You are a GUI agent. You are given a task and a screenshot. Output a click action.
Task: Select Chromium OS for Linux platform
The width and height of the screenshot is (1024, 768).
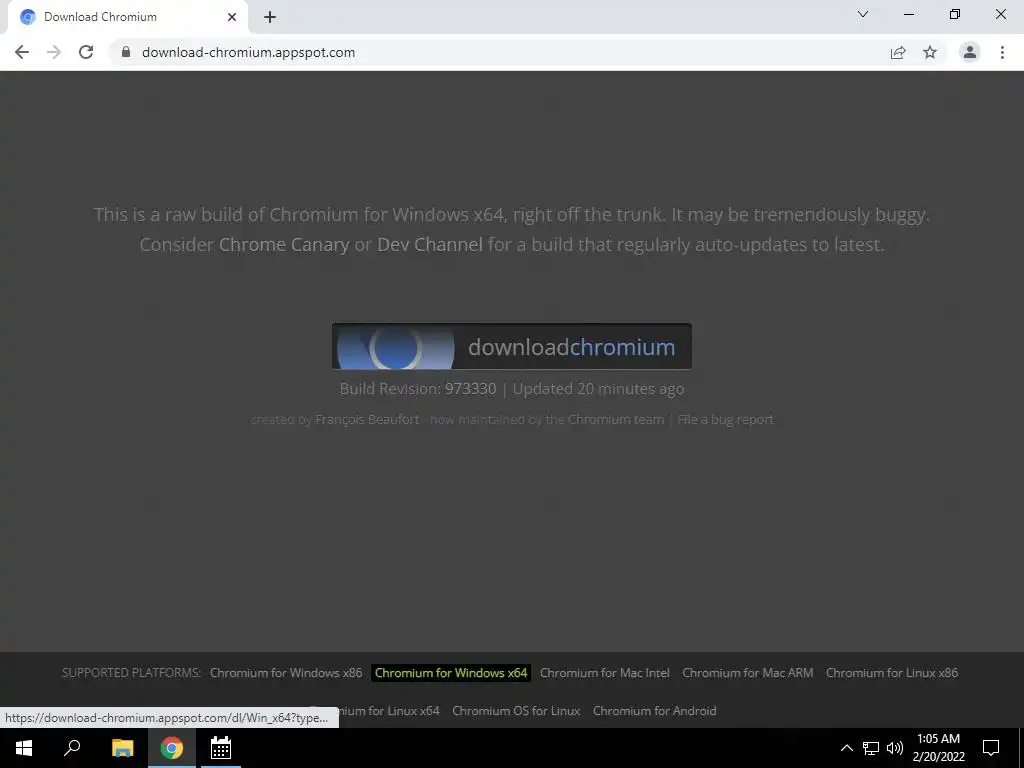[x=516, y=711]
